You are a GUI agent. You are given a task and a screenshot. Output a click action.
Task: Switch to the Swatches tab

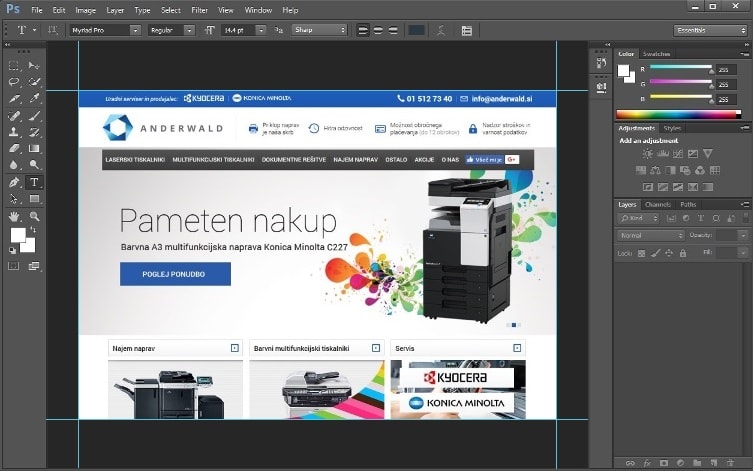click(x=656, y=53)
